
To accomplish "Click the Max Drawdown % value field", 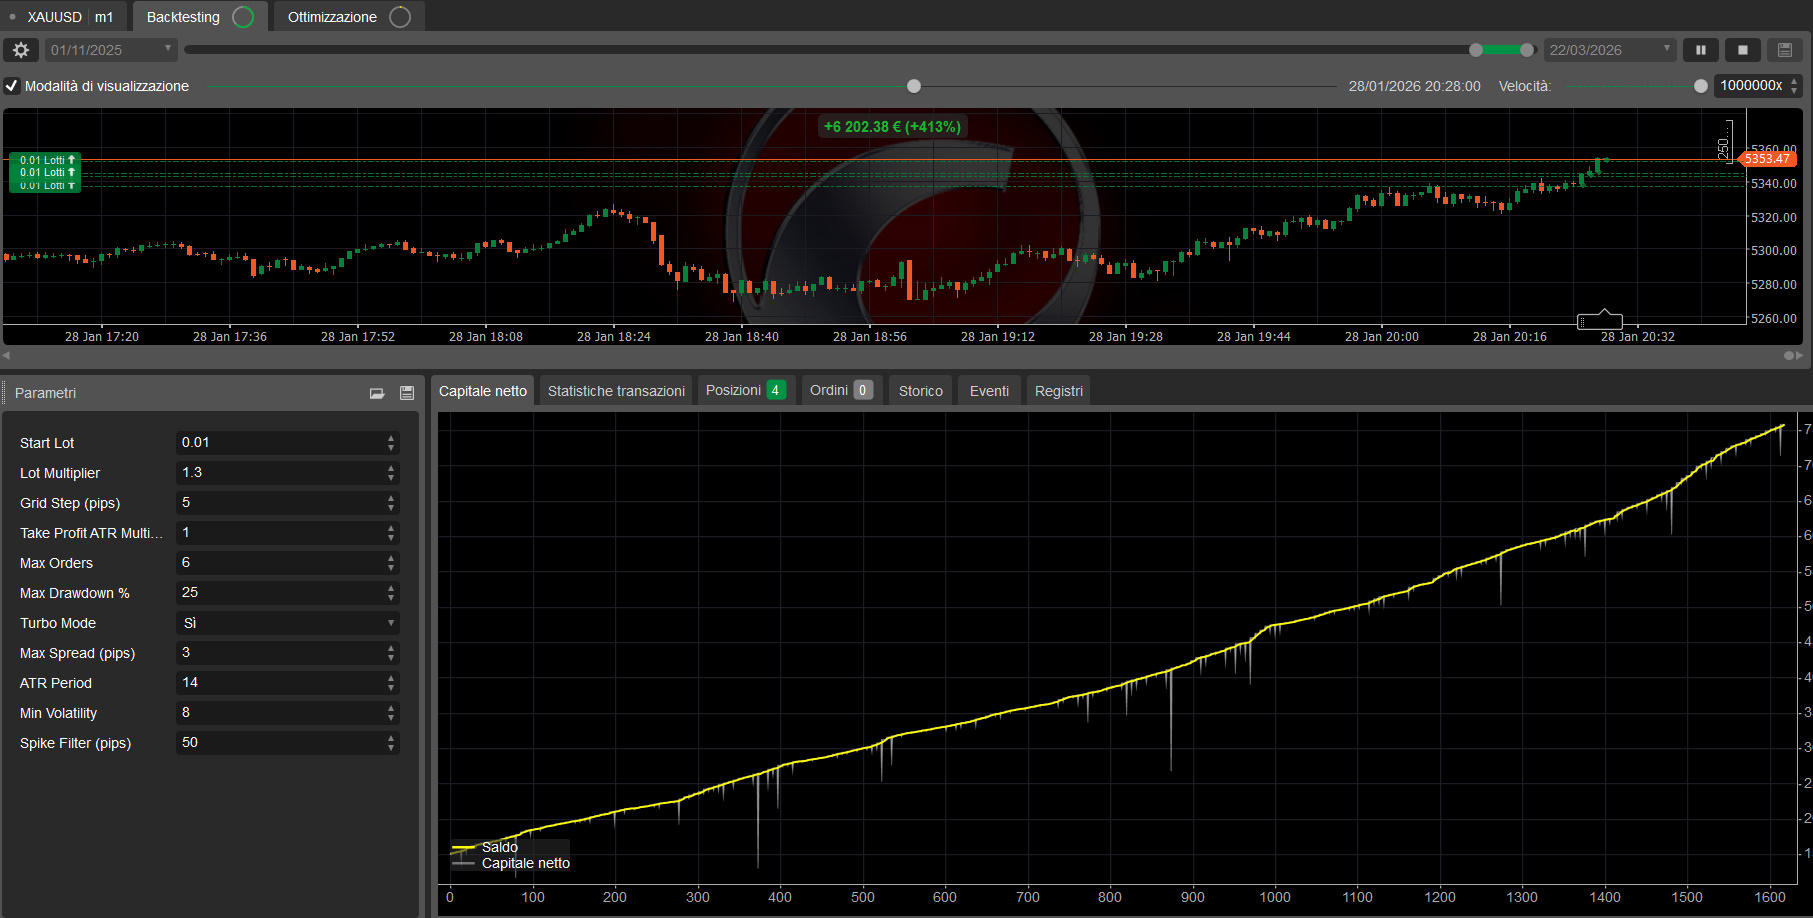I will (280, 593).
